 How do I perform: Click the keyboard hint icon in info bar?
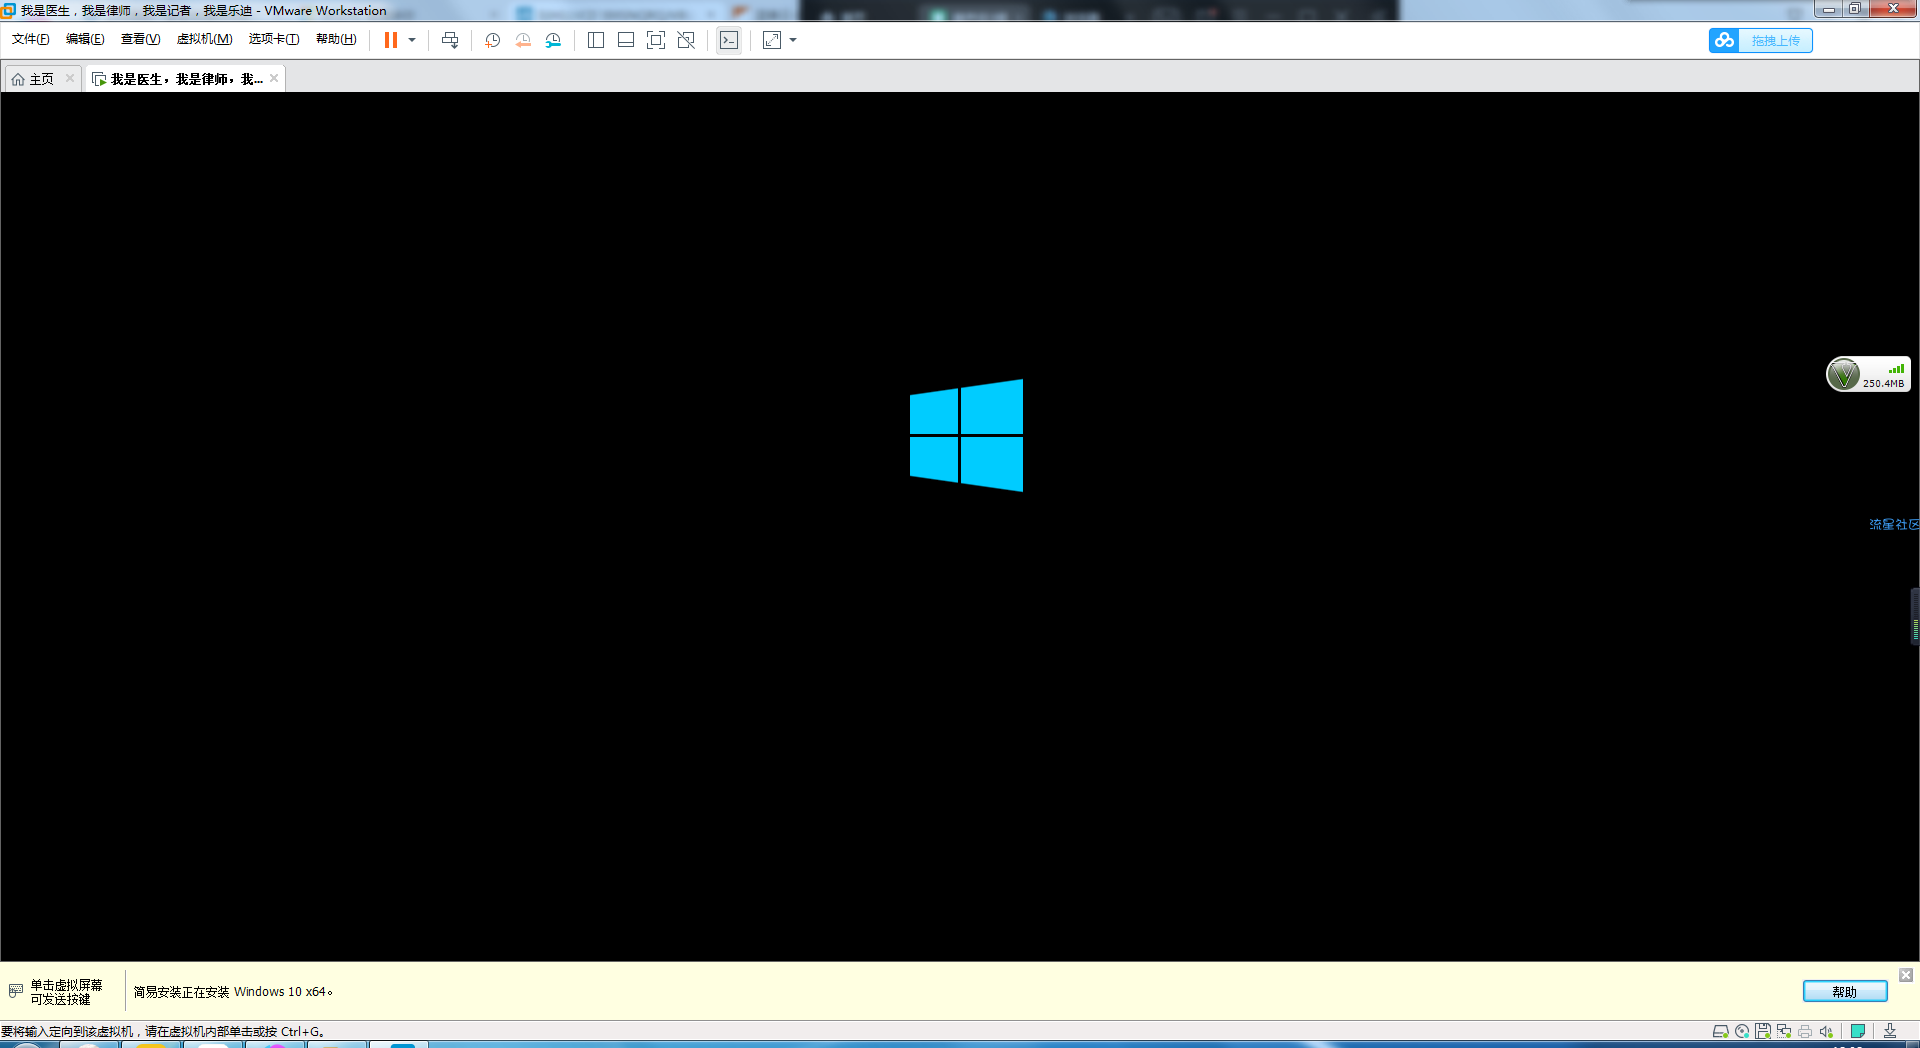click(x=16, y=991)
